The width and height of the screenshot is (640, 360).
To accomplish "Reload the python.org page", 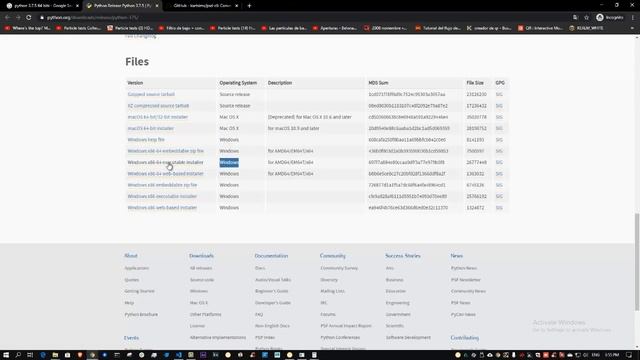I will coord(29,18).
